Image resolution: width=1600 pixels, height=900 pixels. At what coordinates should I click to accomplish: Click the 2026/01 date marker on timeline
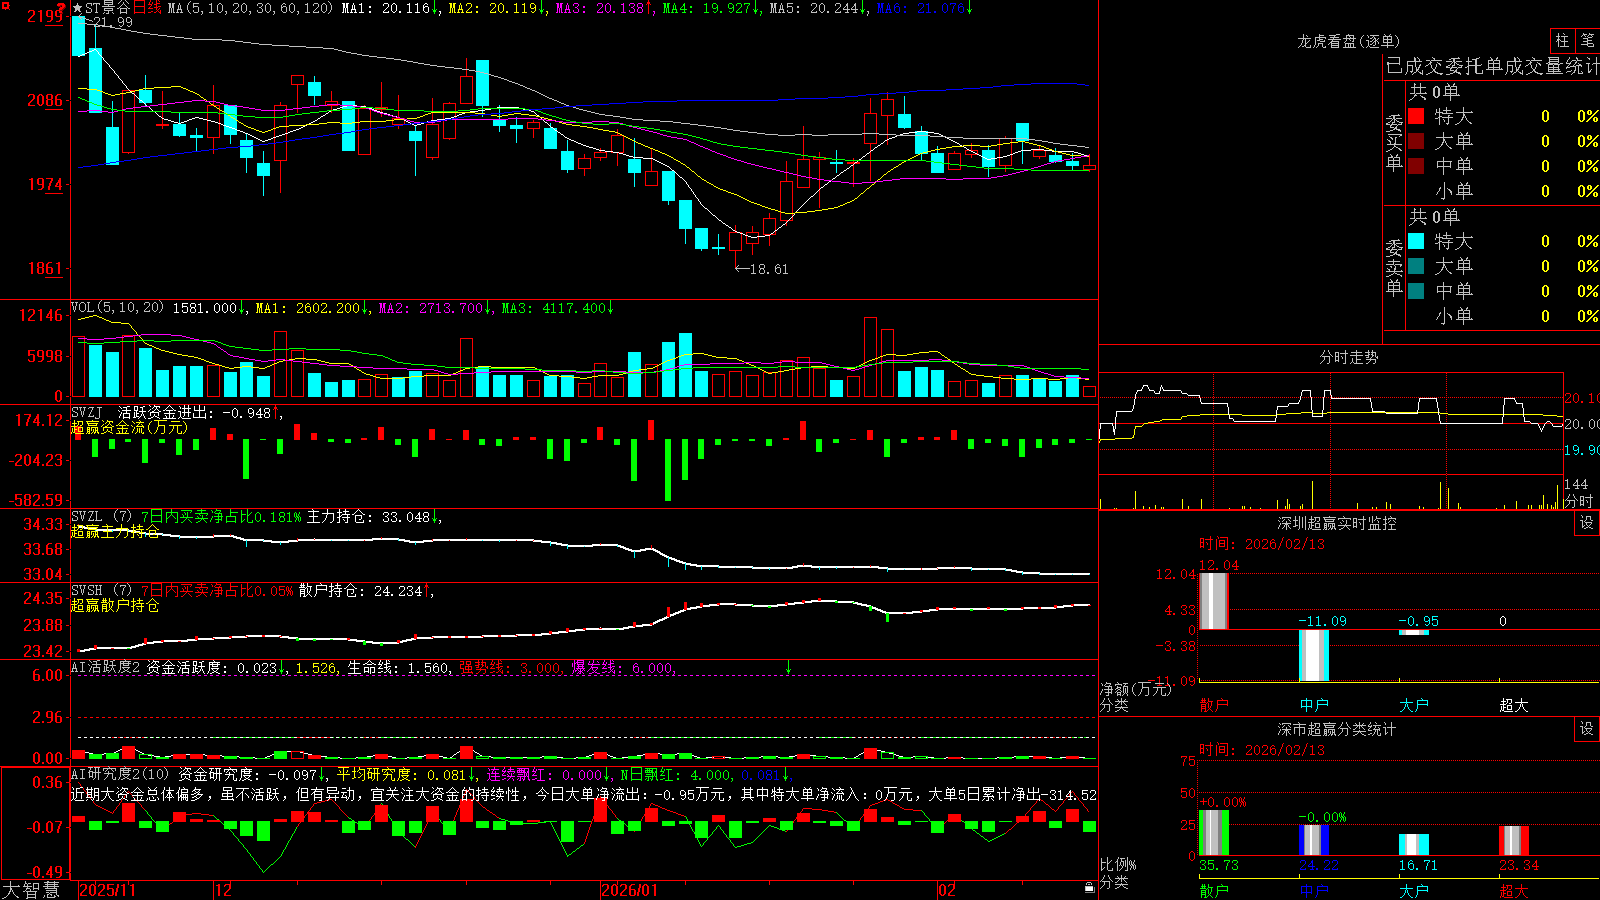pos(629,890)
